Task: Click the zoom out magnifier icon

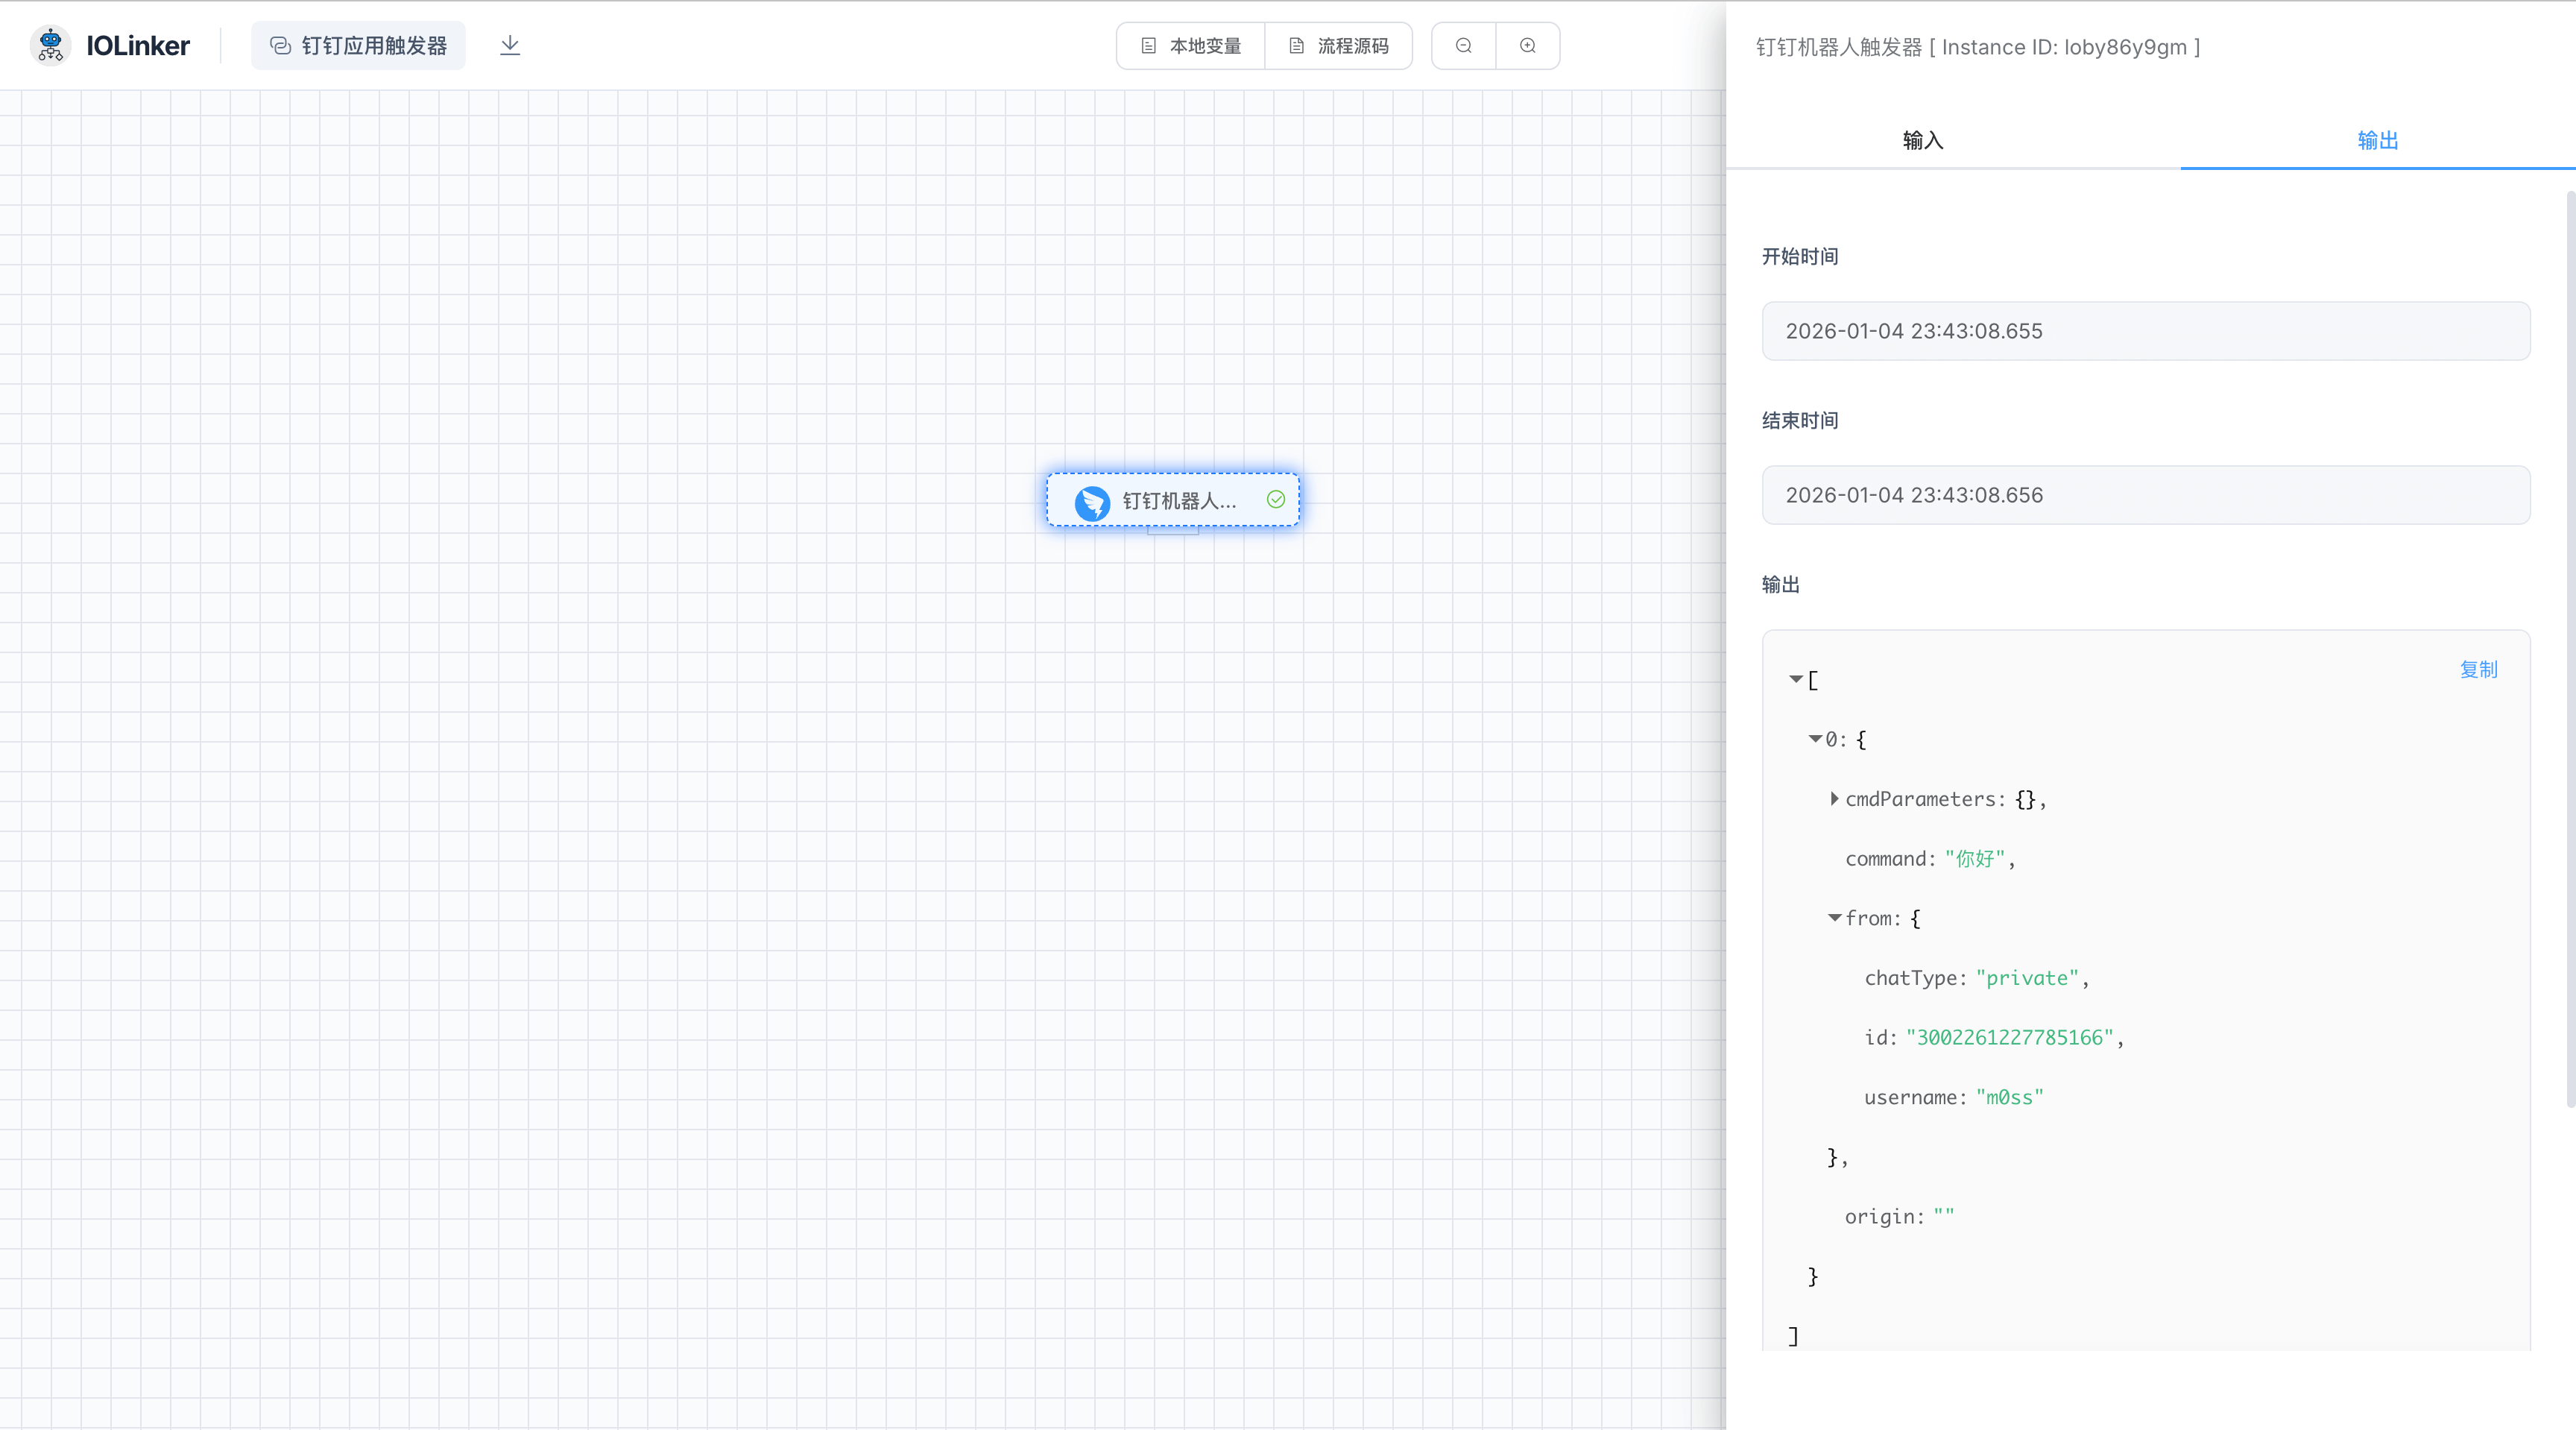Action: (x=1463, y=45)
